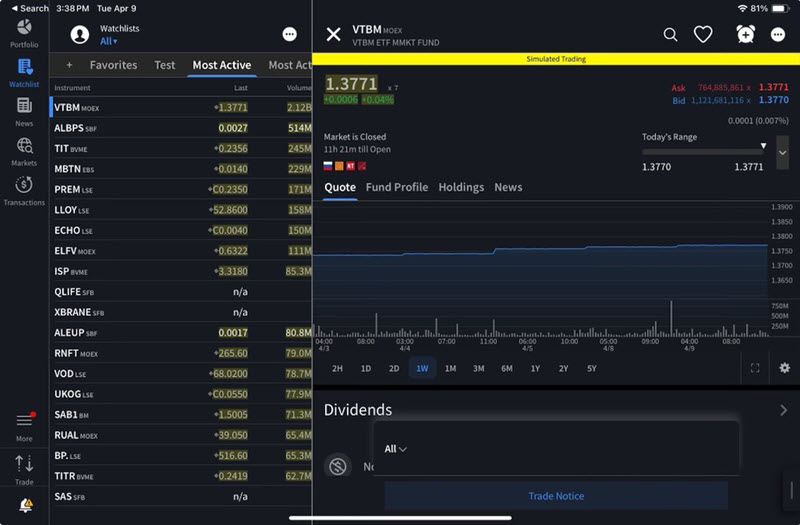
Task: Select the LLOY LSE row
Action: (x=181, y=210)
